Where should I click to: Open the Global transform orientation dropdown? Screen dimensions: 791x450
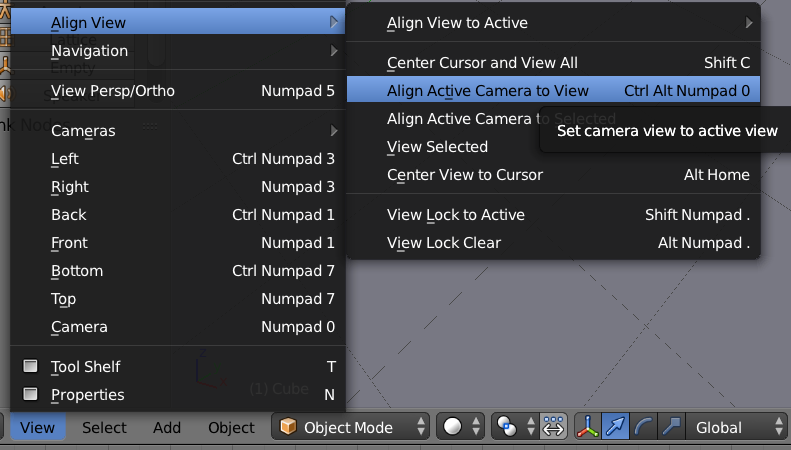pyautogui.click(x=733, y=427)
